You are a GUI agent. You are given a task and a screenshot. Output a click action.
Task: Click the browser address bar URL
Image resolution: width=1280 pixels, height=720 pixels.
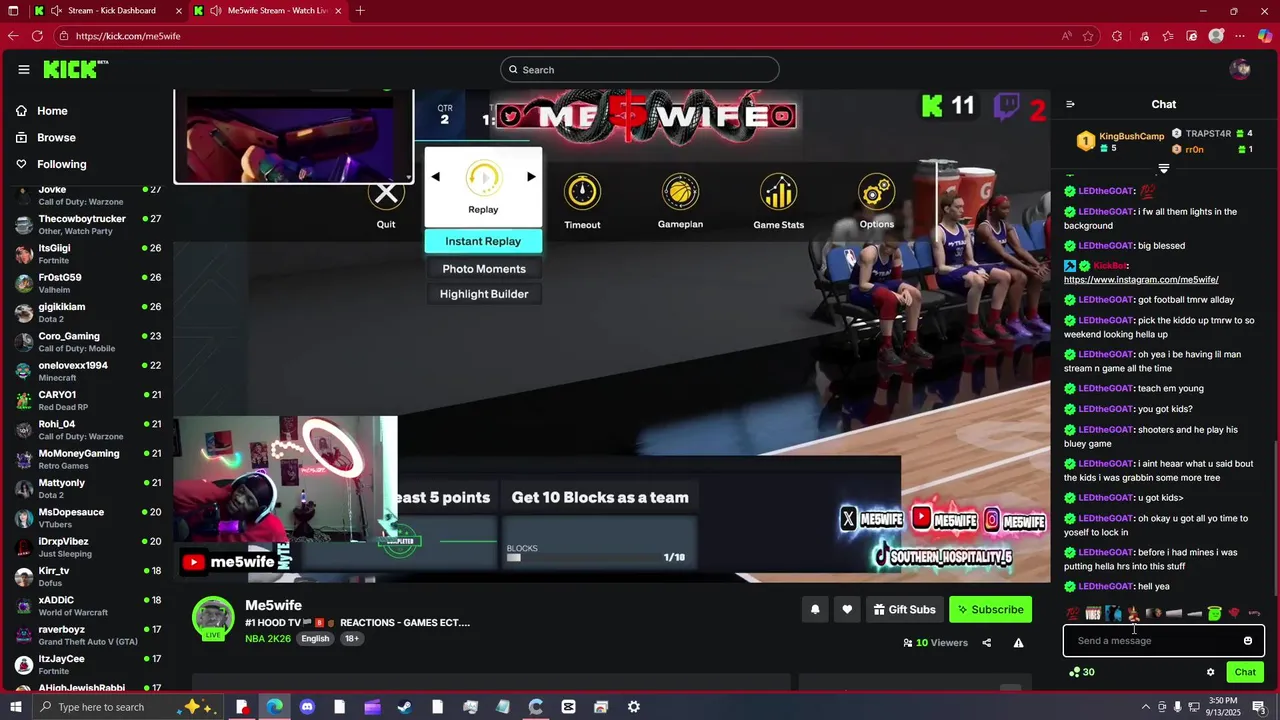[x=128, y=36]
